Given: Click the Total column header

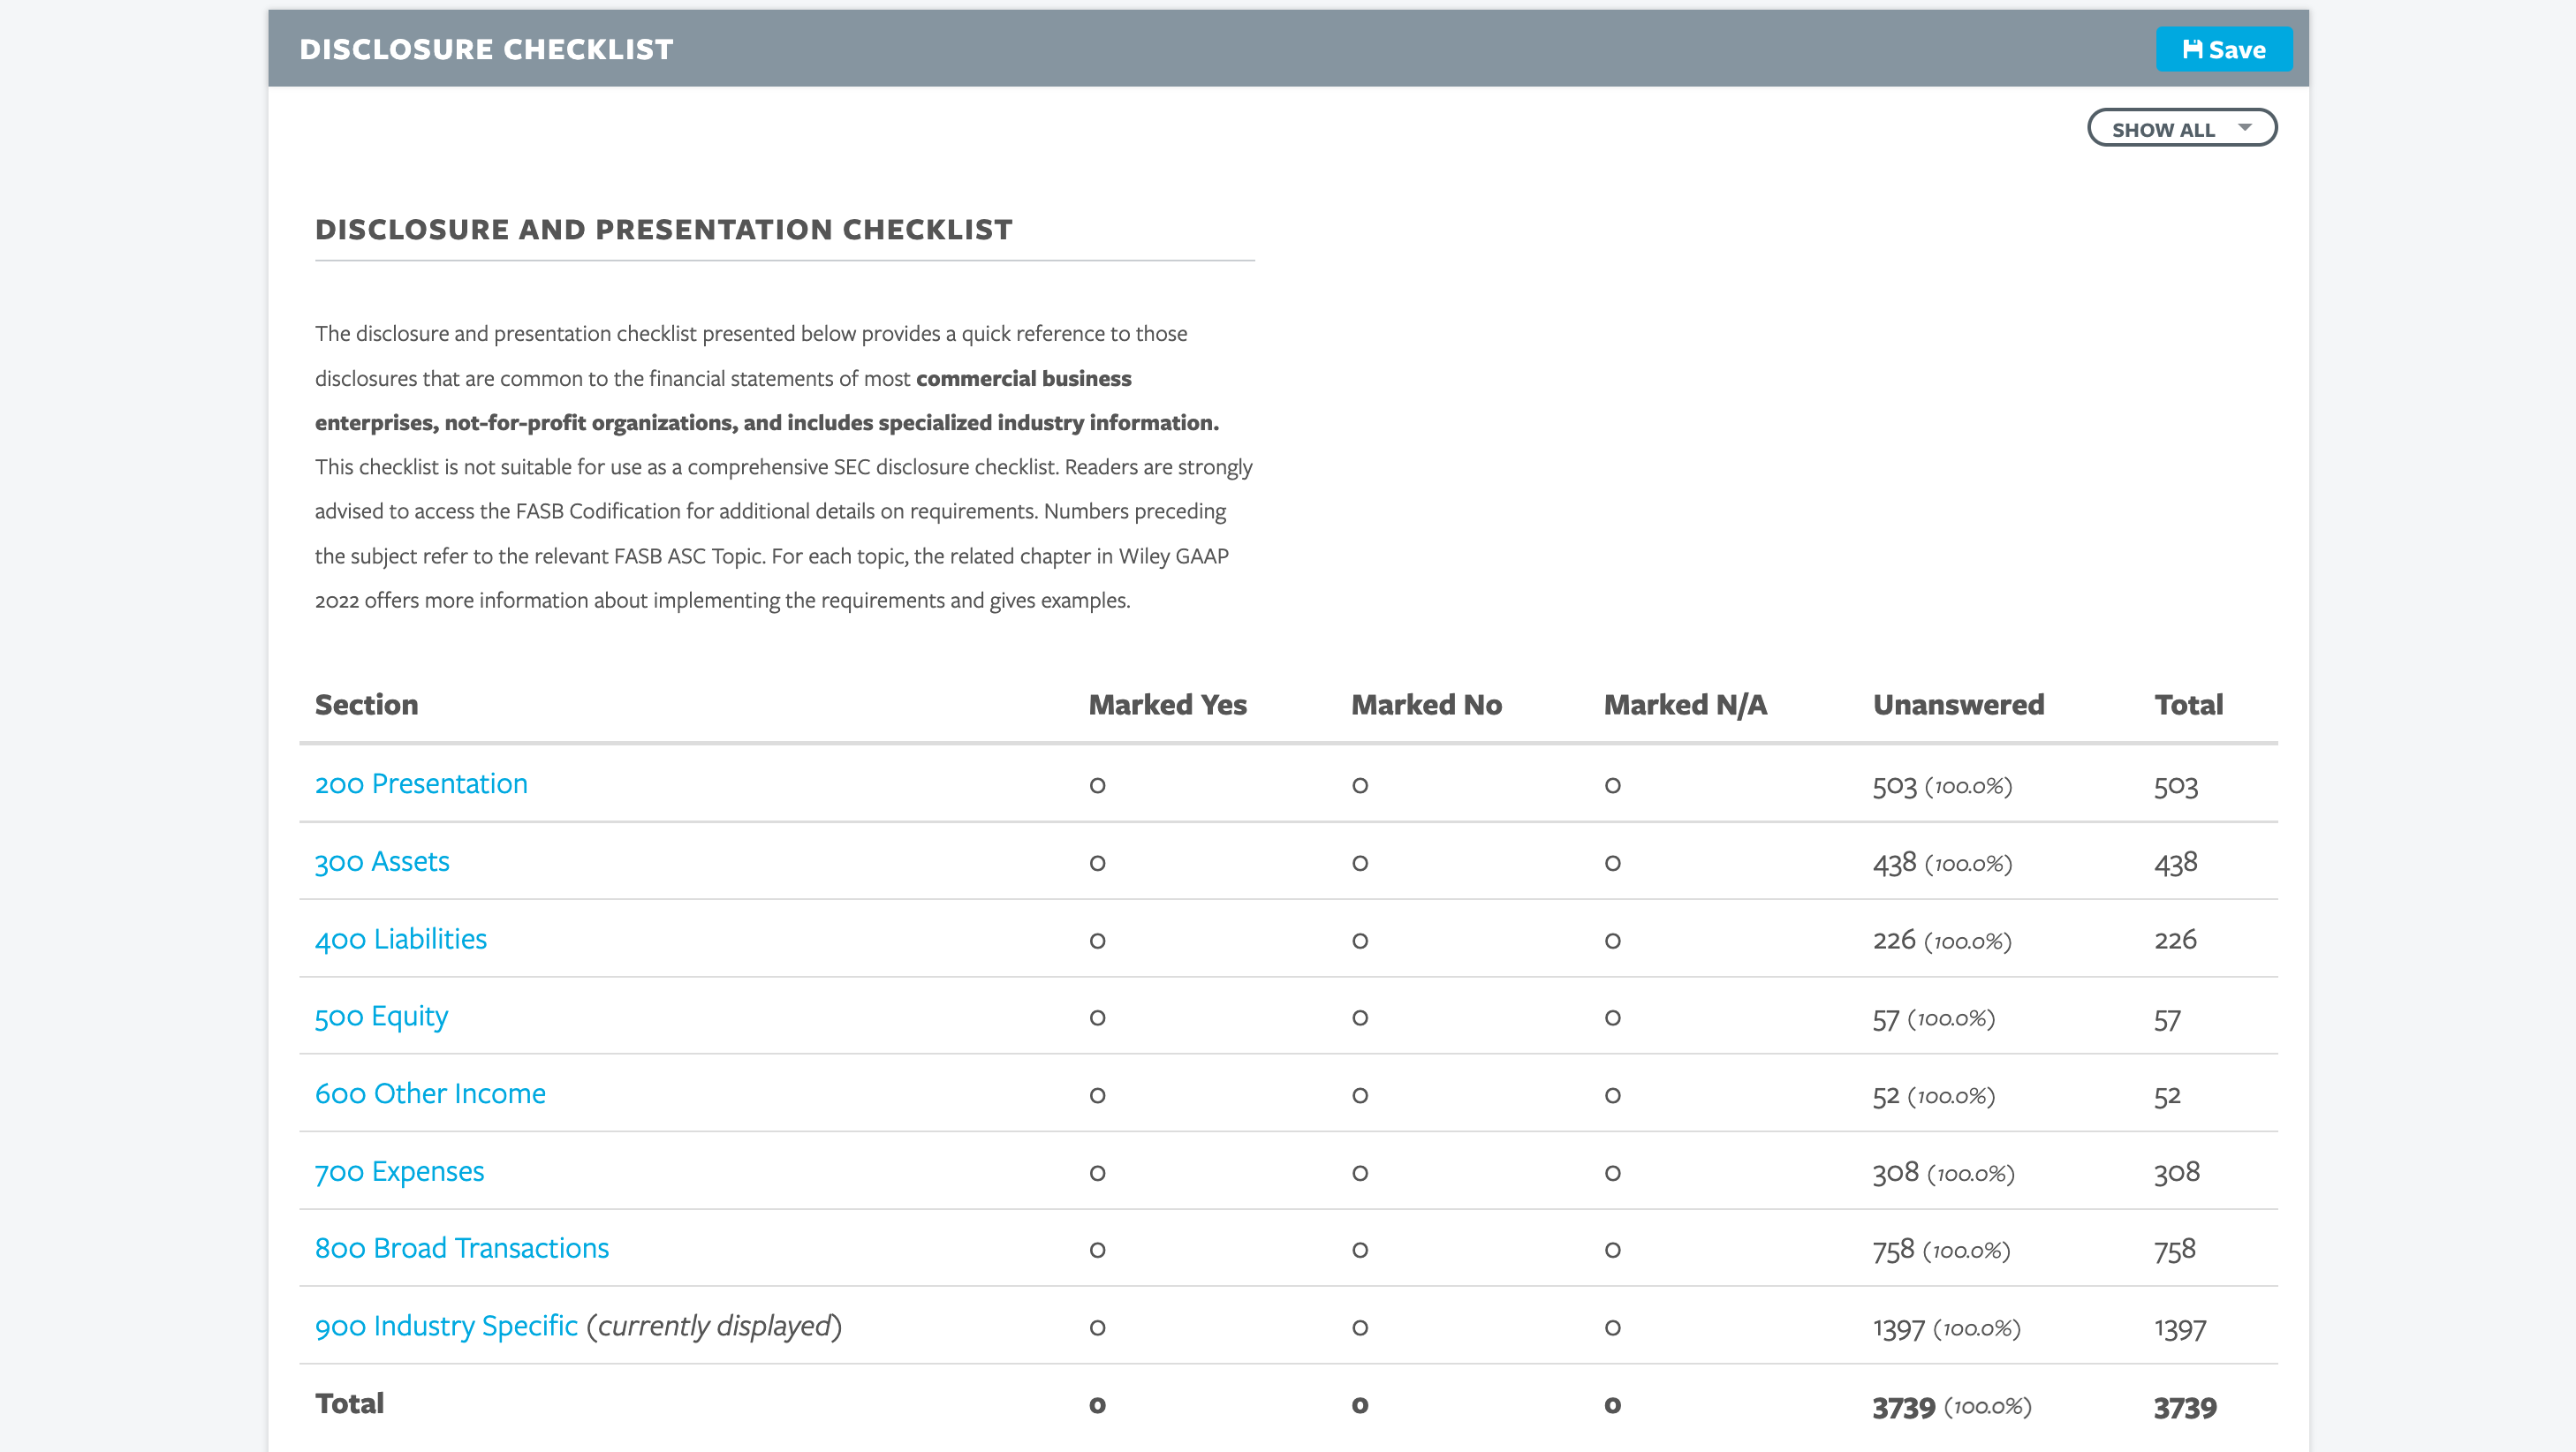Looking at the screenshot, I should click(x=2188, y=705).
